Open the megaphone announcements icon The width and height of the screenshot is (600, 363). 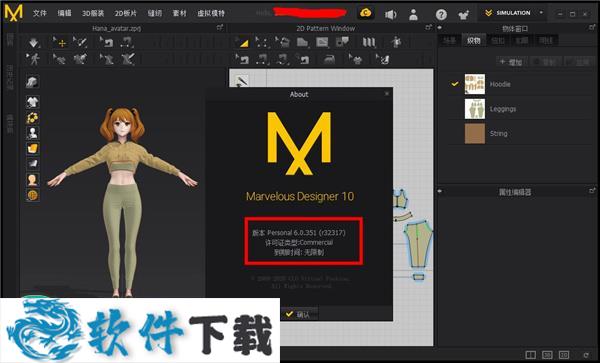click(x=390, y=15)
